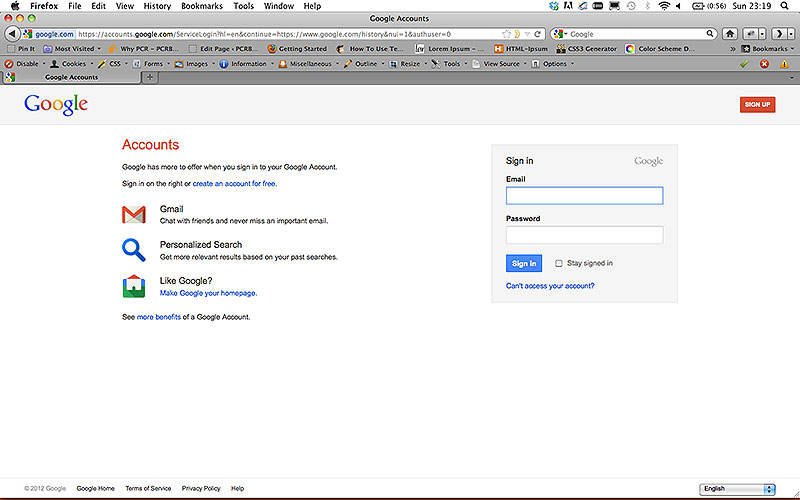Open the Color Scheme D... bookmark
This screenshot has width=800, height=500.
(660, 49)
